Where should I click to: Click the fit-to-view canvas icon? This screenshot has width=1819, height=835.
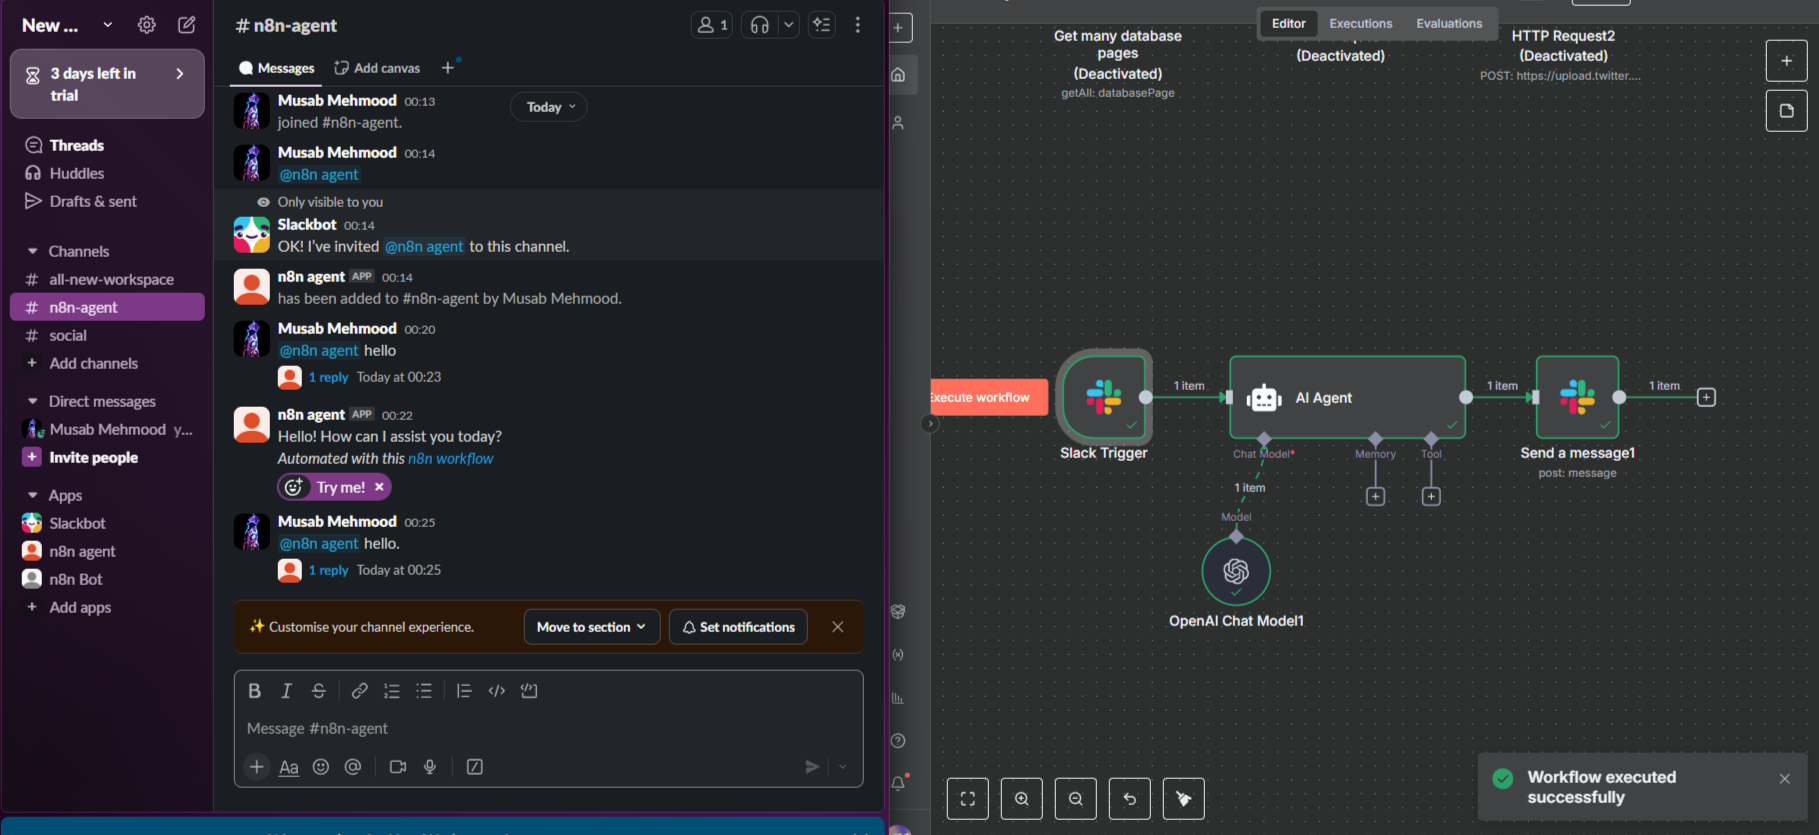967,799
